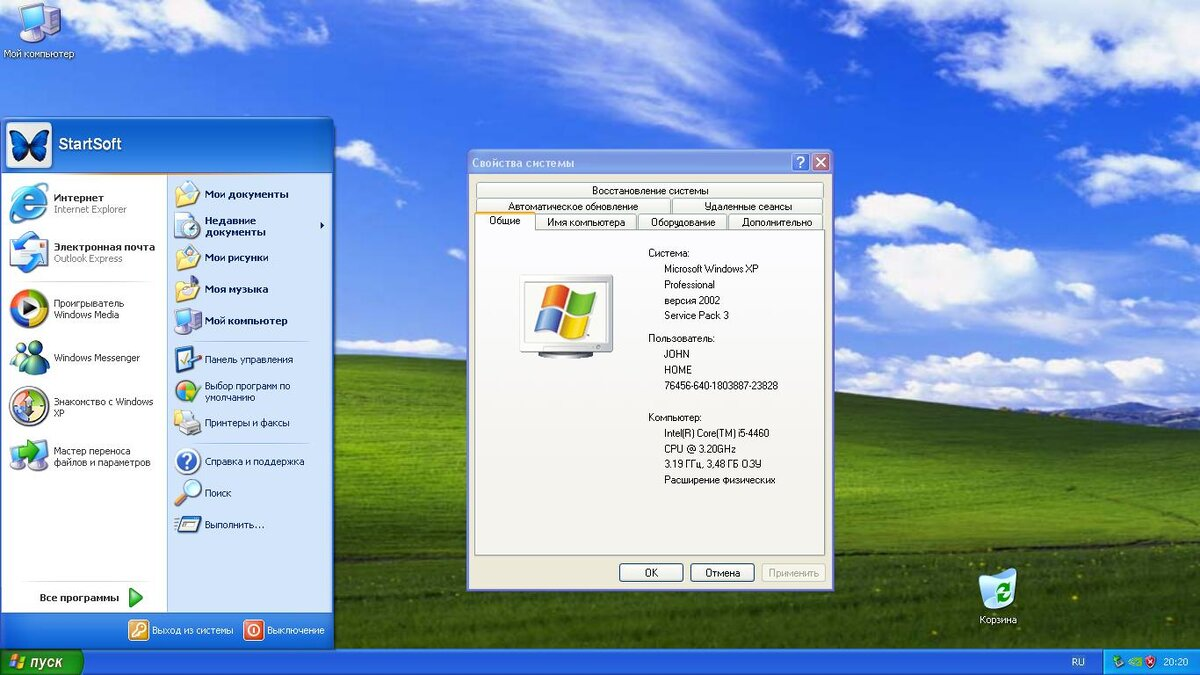Open Автоматическое обновление tab

[573, 206]
